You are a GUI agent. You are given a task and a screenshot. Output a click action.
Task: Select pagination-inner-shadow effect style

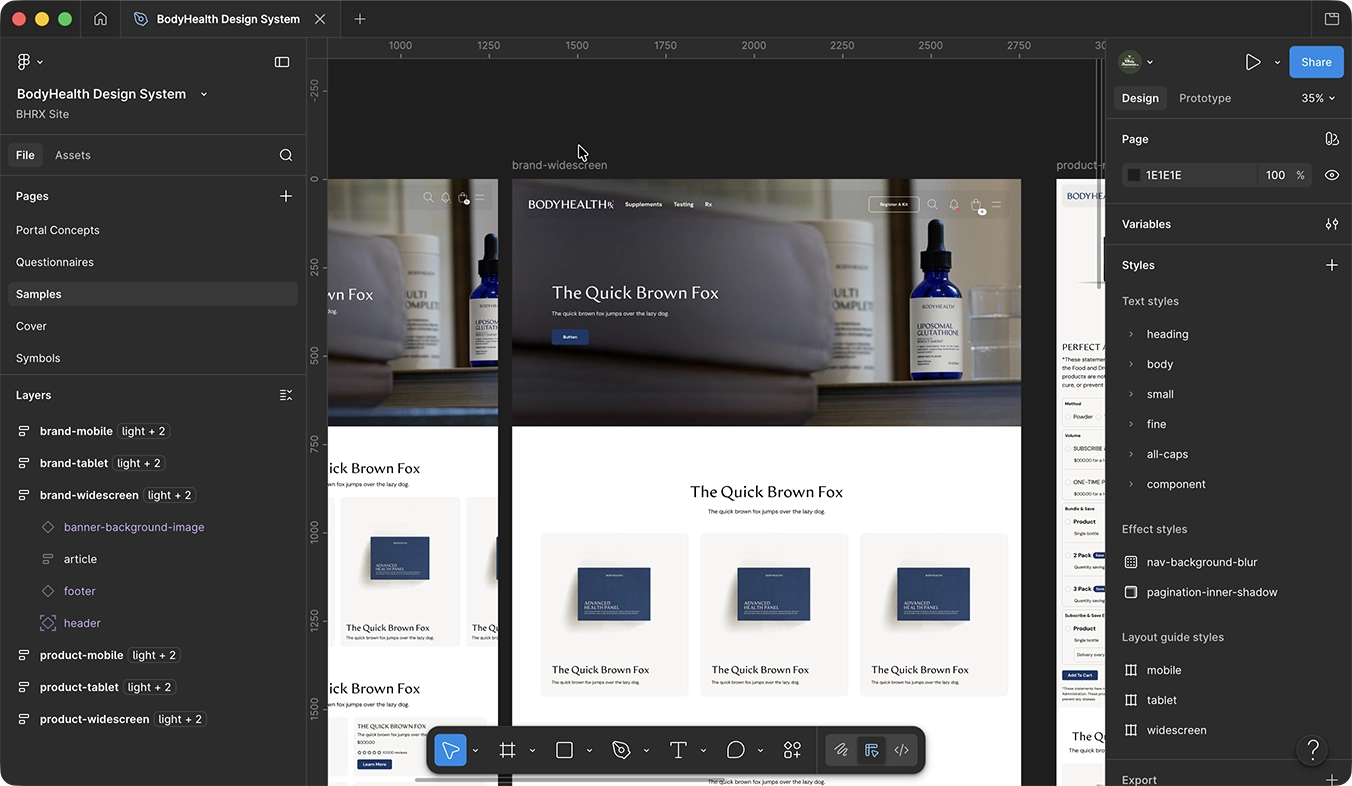click(x=1211, y=592)
